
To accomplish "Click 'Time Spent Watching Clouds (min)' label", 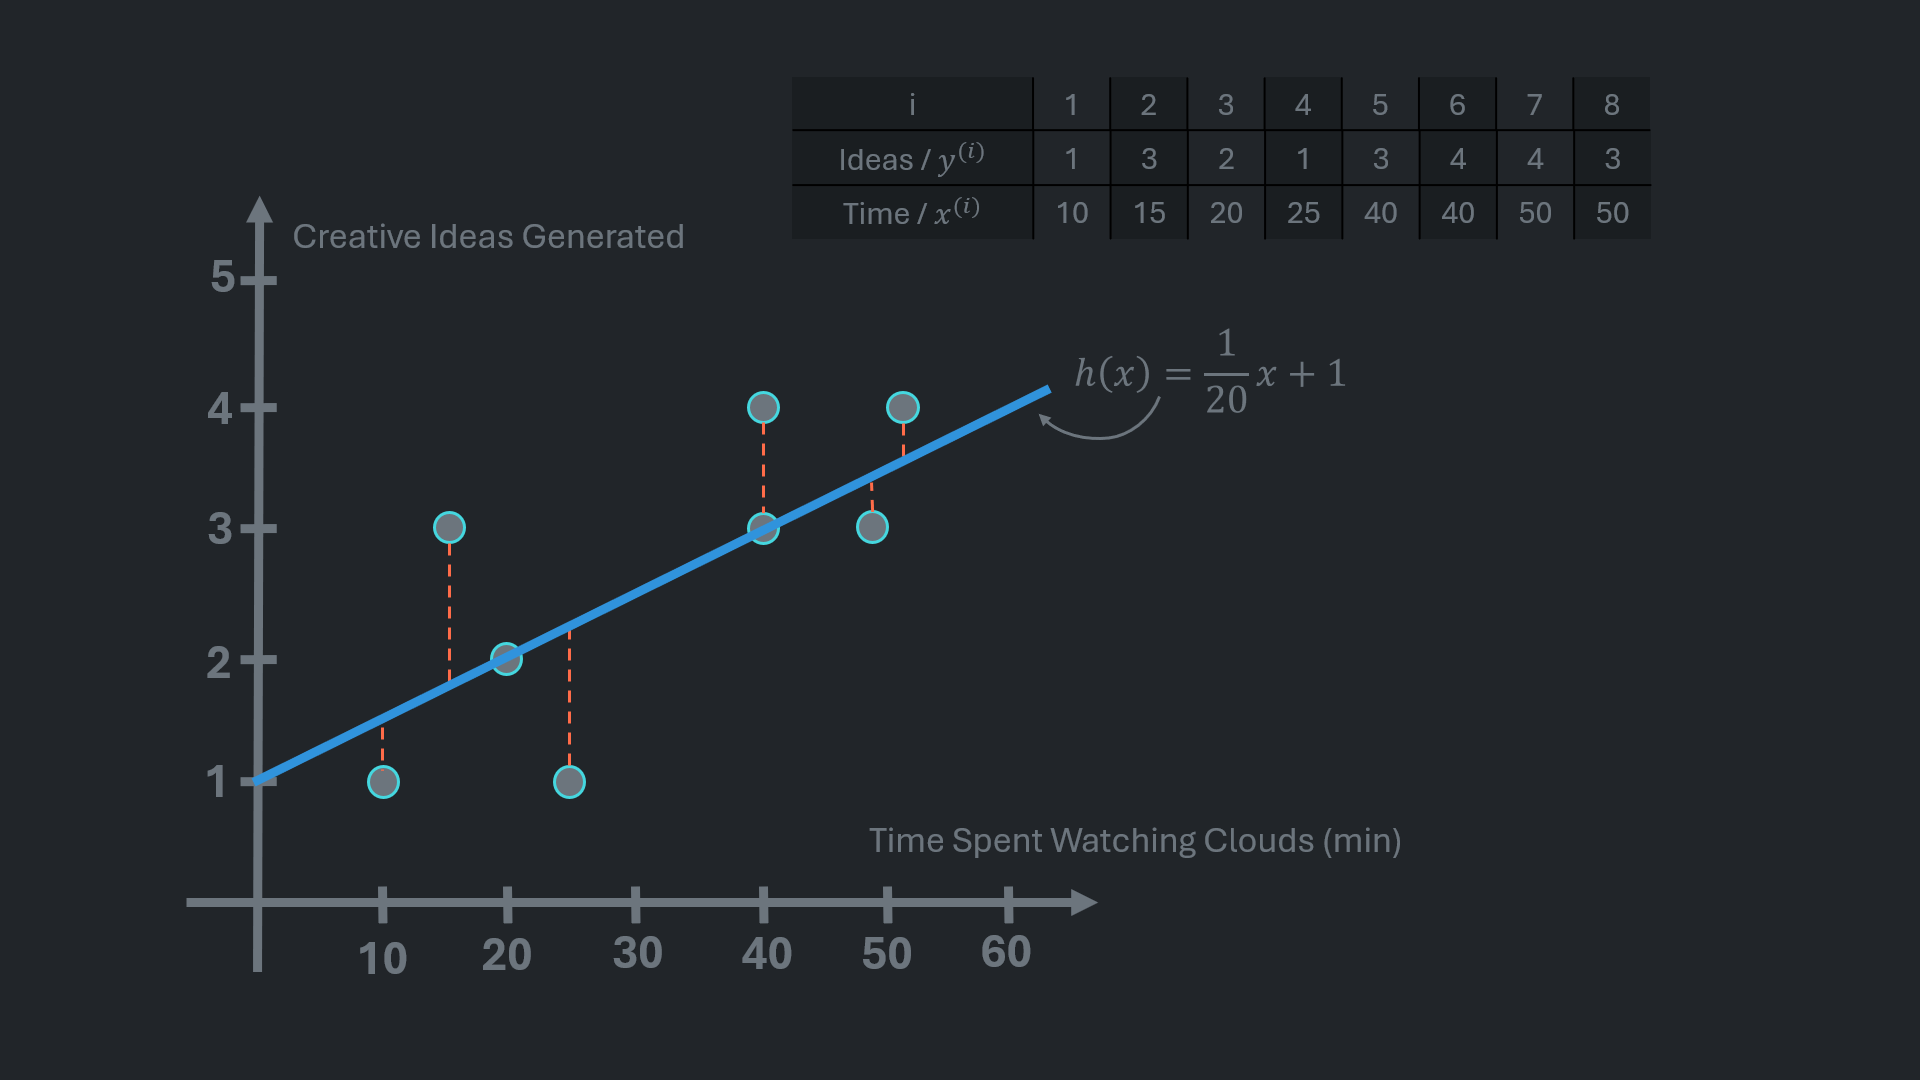I will (1134, 841).
